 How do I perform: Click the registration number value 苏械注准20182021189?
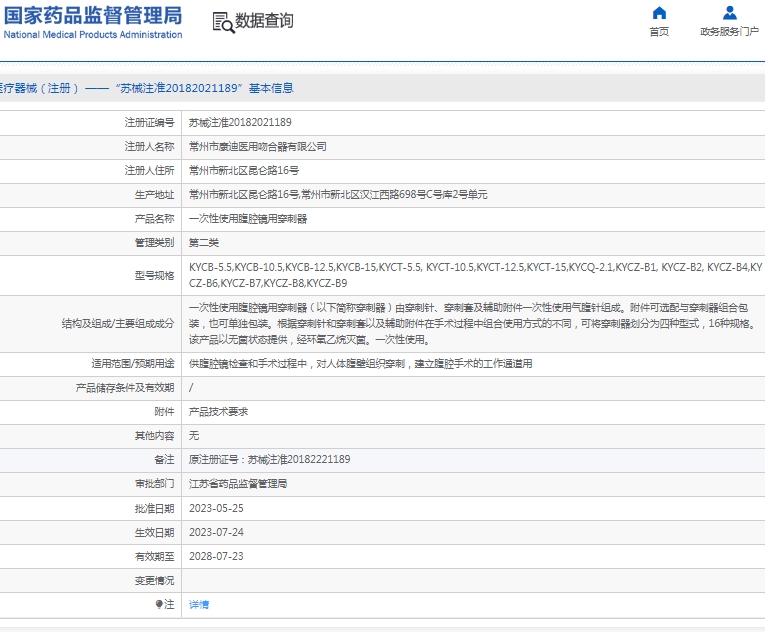[240, 122]
